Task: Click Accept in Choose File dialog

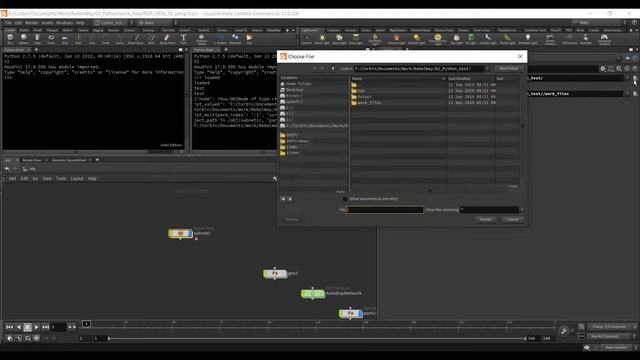Action: click(x=486, y=220)
